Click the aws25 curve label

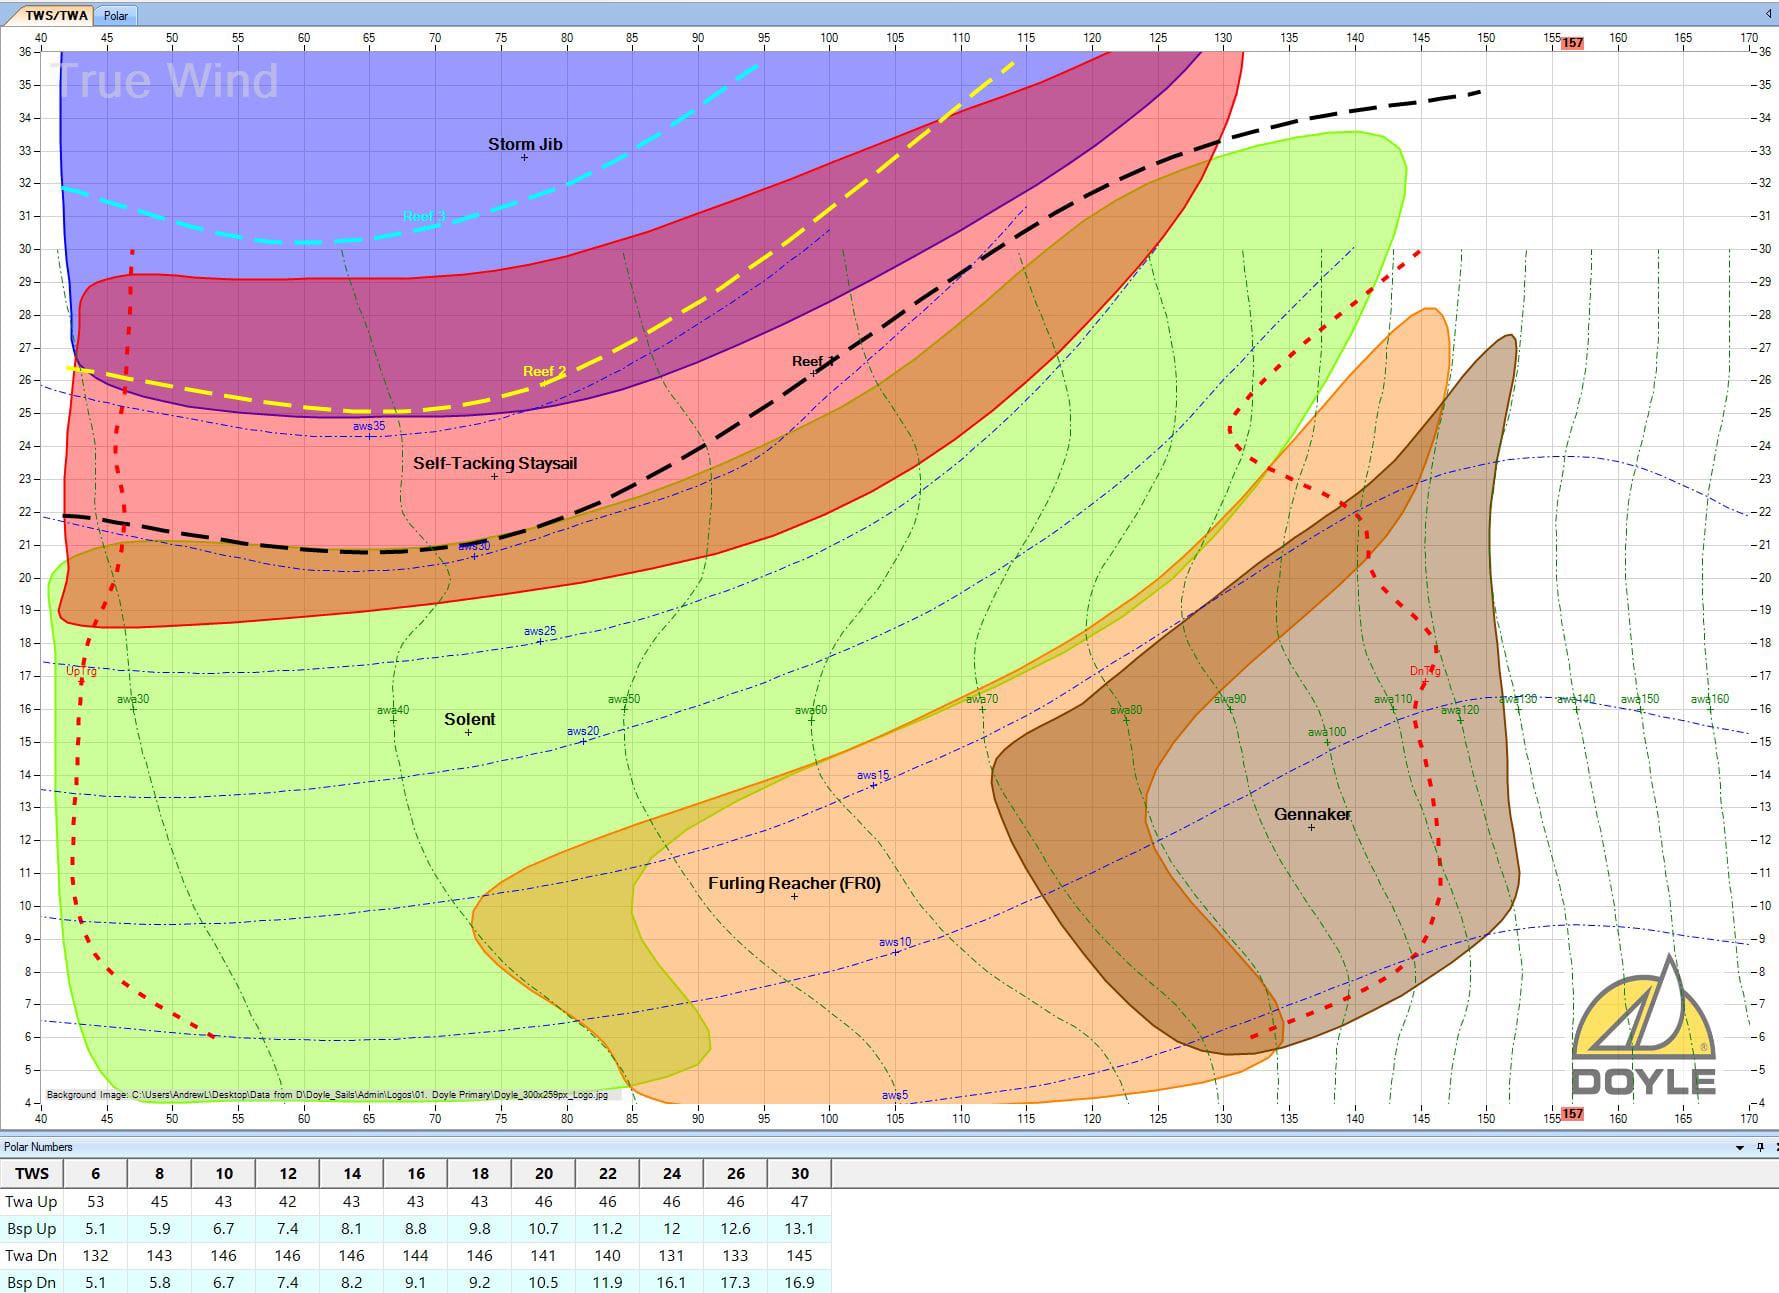(540, 631)
